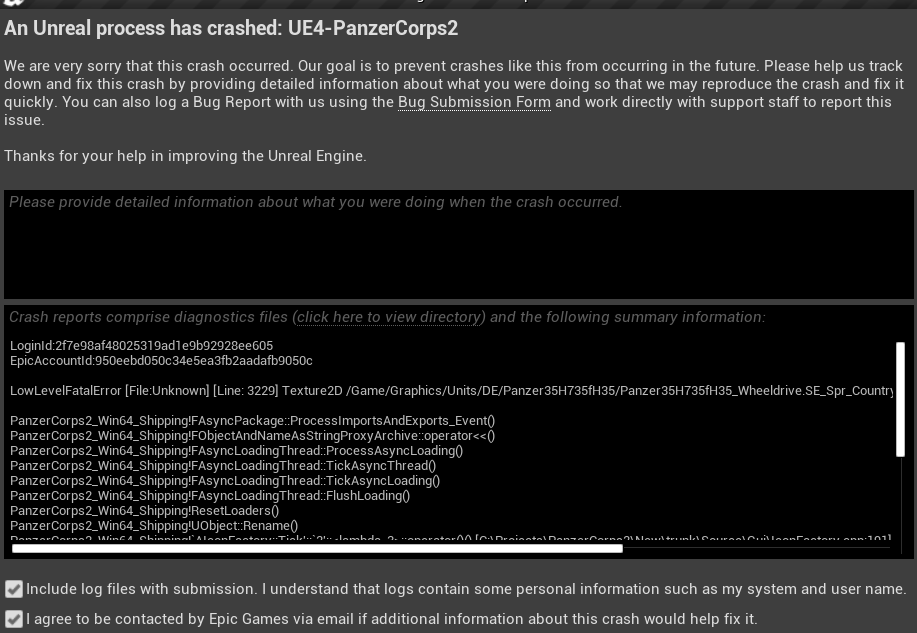Click the TickAsyncLoading stack line
The height and width of the screenshot is (633, 917).
point(225,481)
